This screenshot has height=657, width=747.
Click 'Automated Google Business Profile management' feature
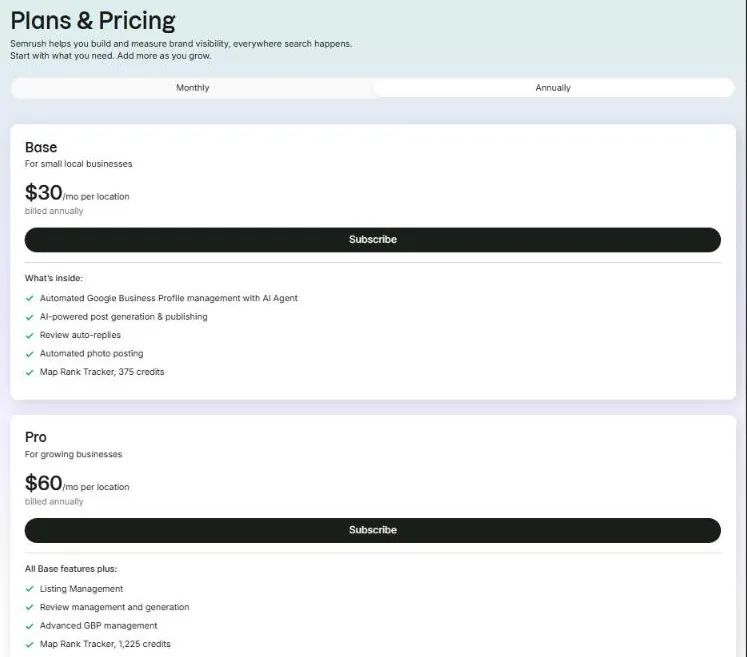click(x=169, y=298)
